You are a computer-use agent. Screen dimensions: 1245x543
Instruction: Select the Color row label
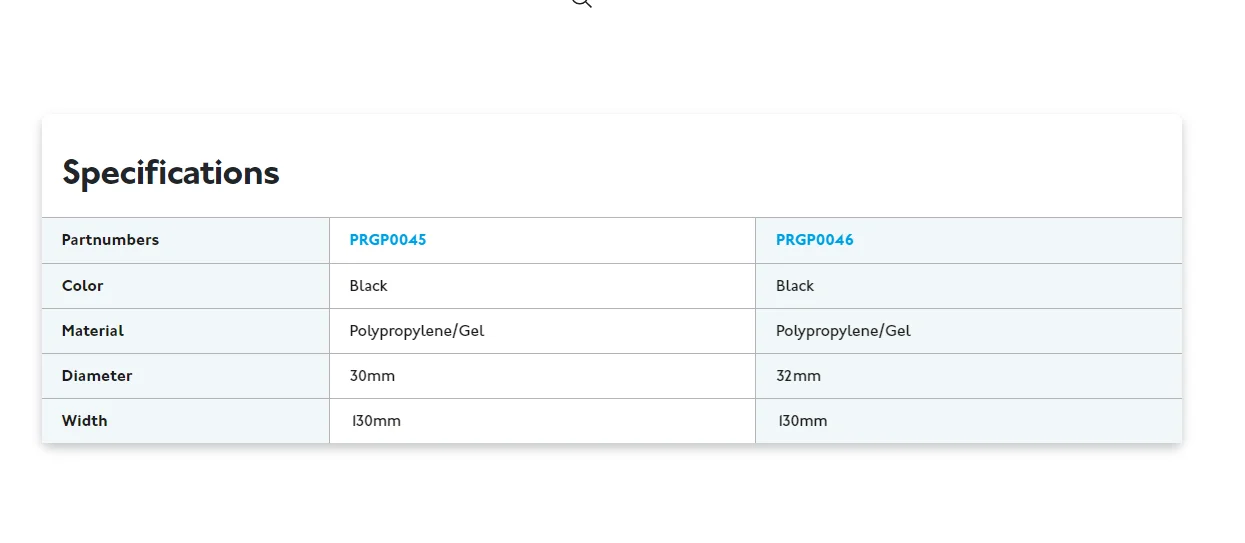(x=83, y=286)
